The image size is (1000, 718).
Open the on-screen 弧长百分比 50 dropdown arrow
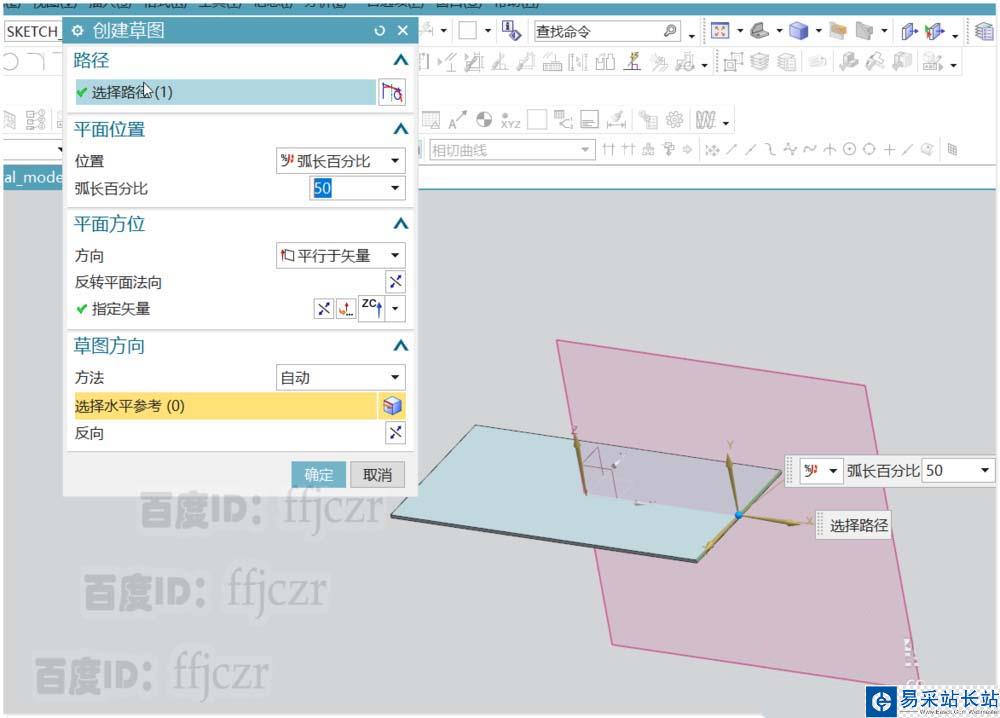(x=985, y=471)
